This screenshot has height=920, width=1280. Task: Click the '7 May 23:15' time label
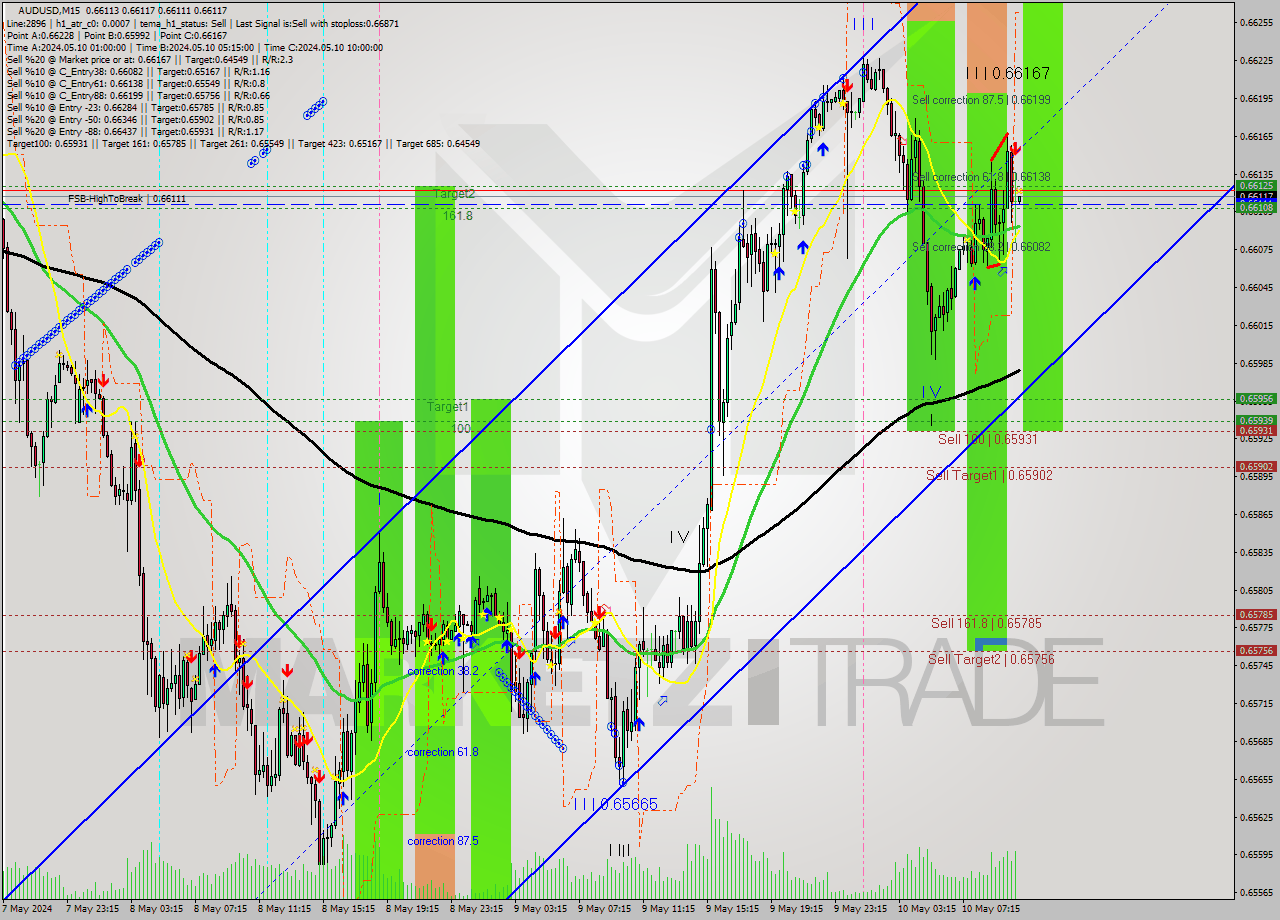(x=92, y=909)
